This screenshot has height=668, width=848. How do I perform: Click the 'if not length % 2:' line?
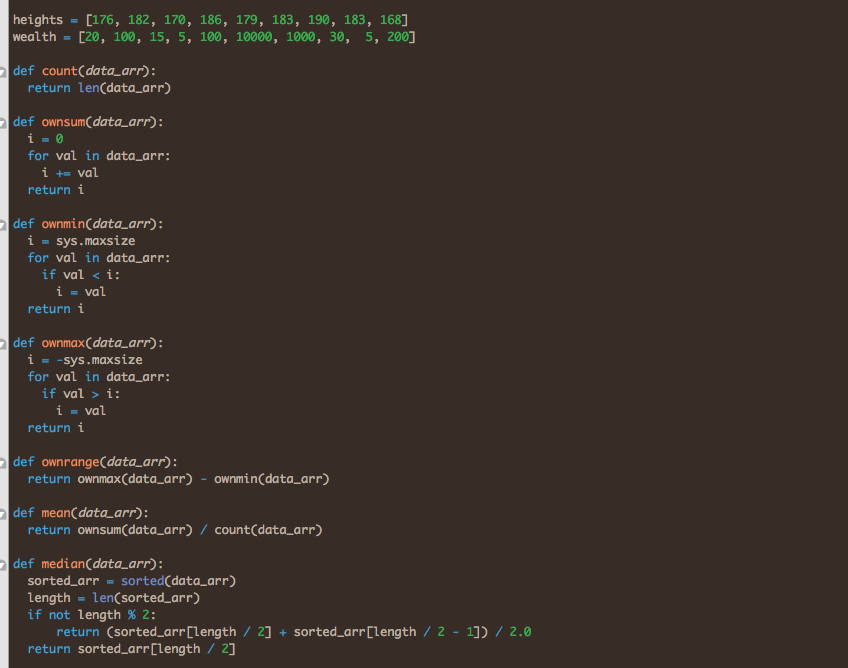pos(92,615)
